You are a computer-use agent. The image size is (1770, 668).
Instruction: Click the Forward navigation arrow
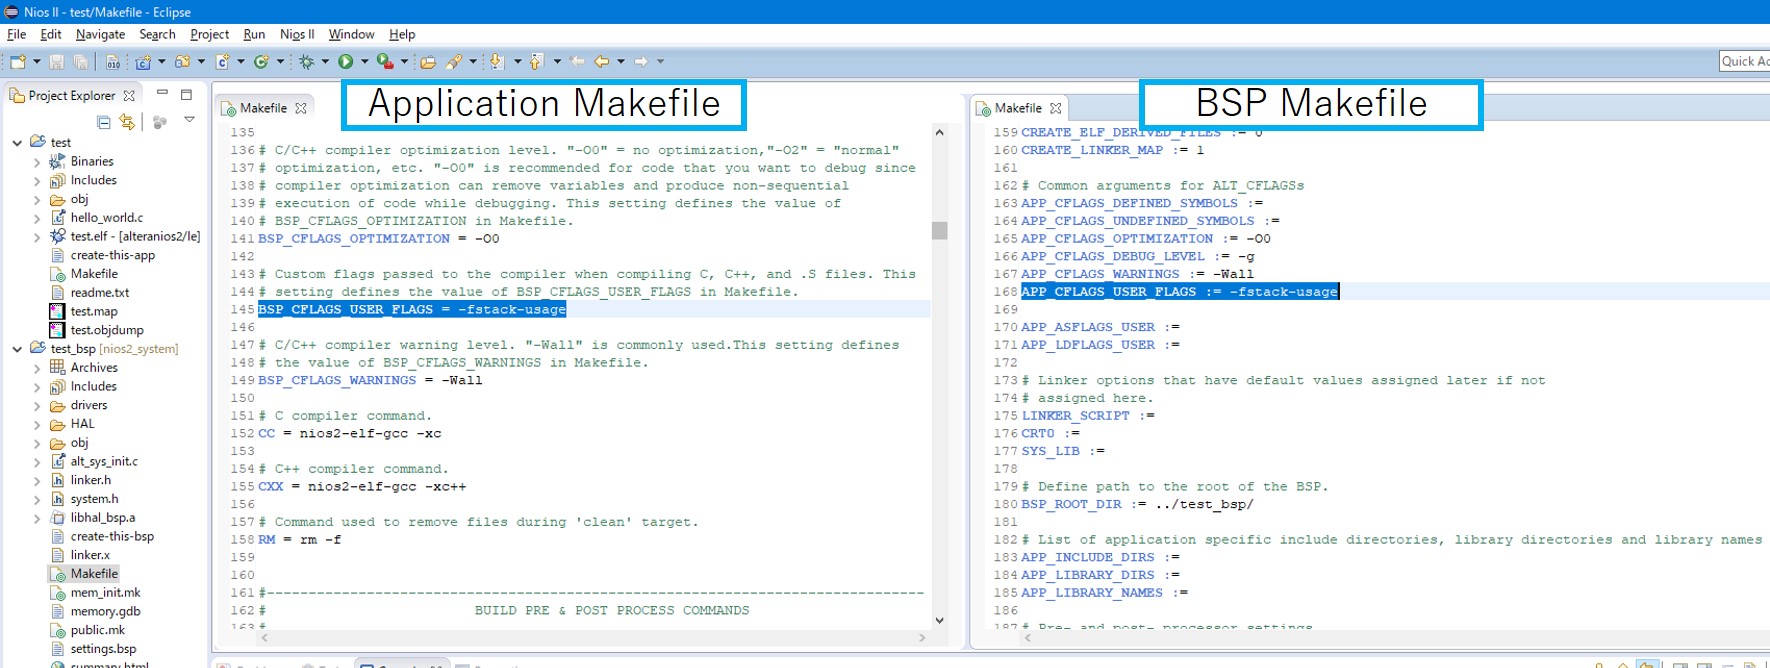tap(641, 62)
